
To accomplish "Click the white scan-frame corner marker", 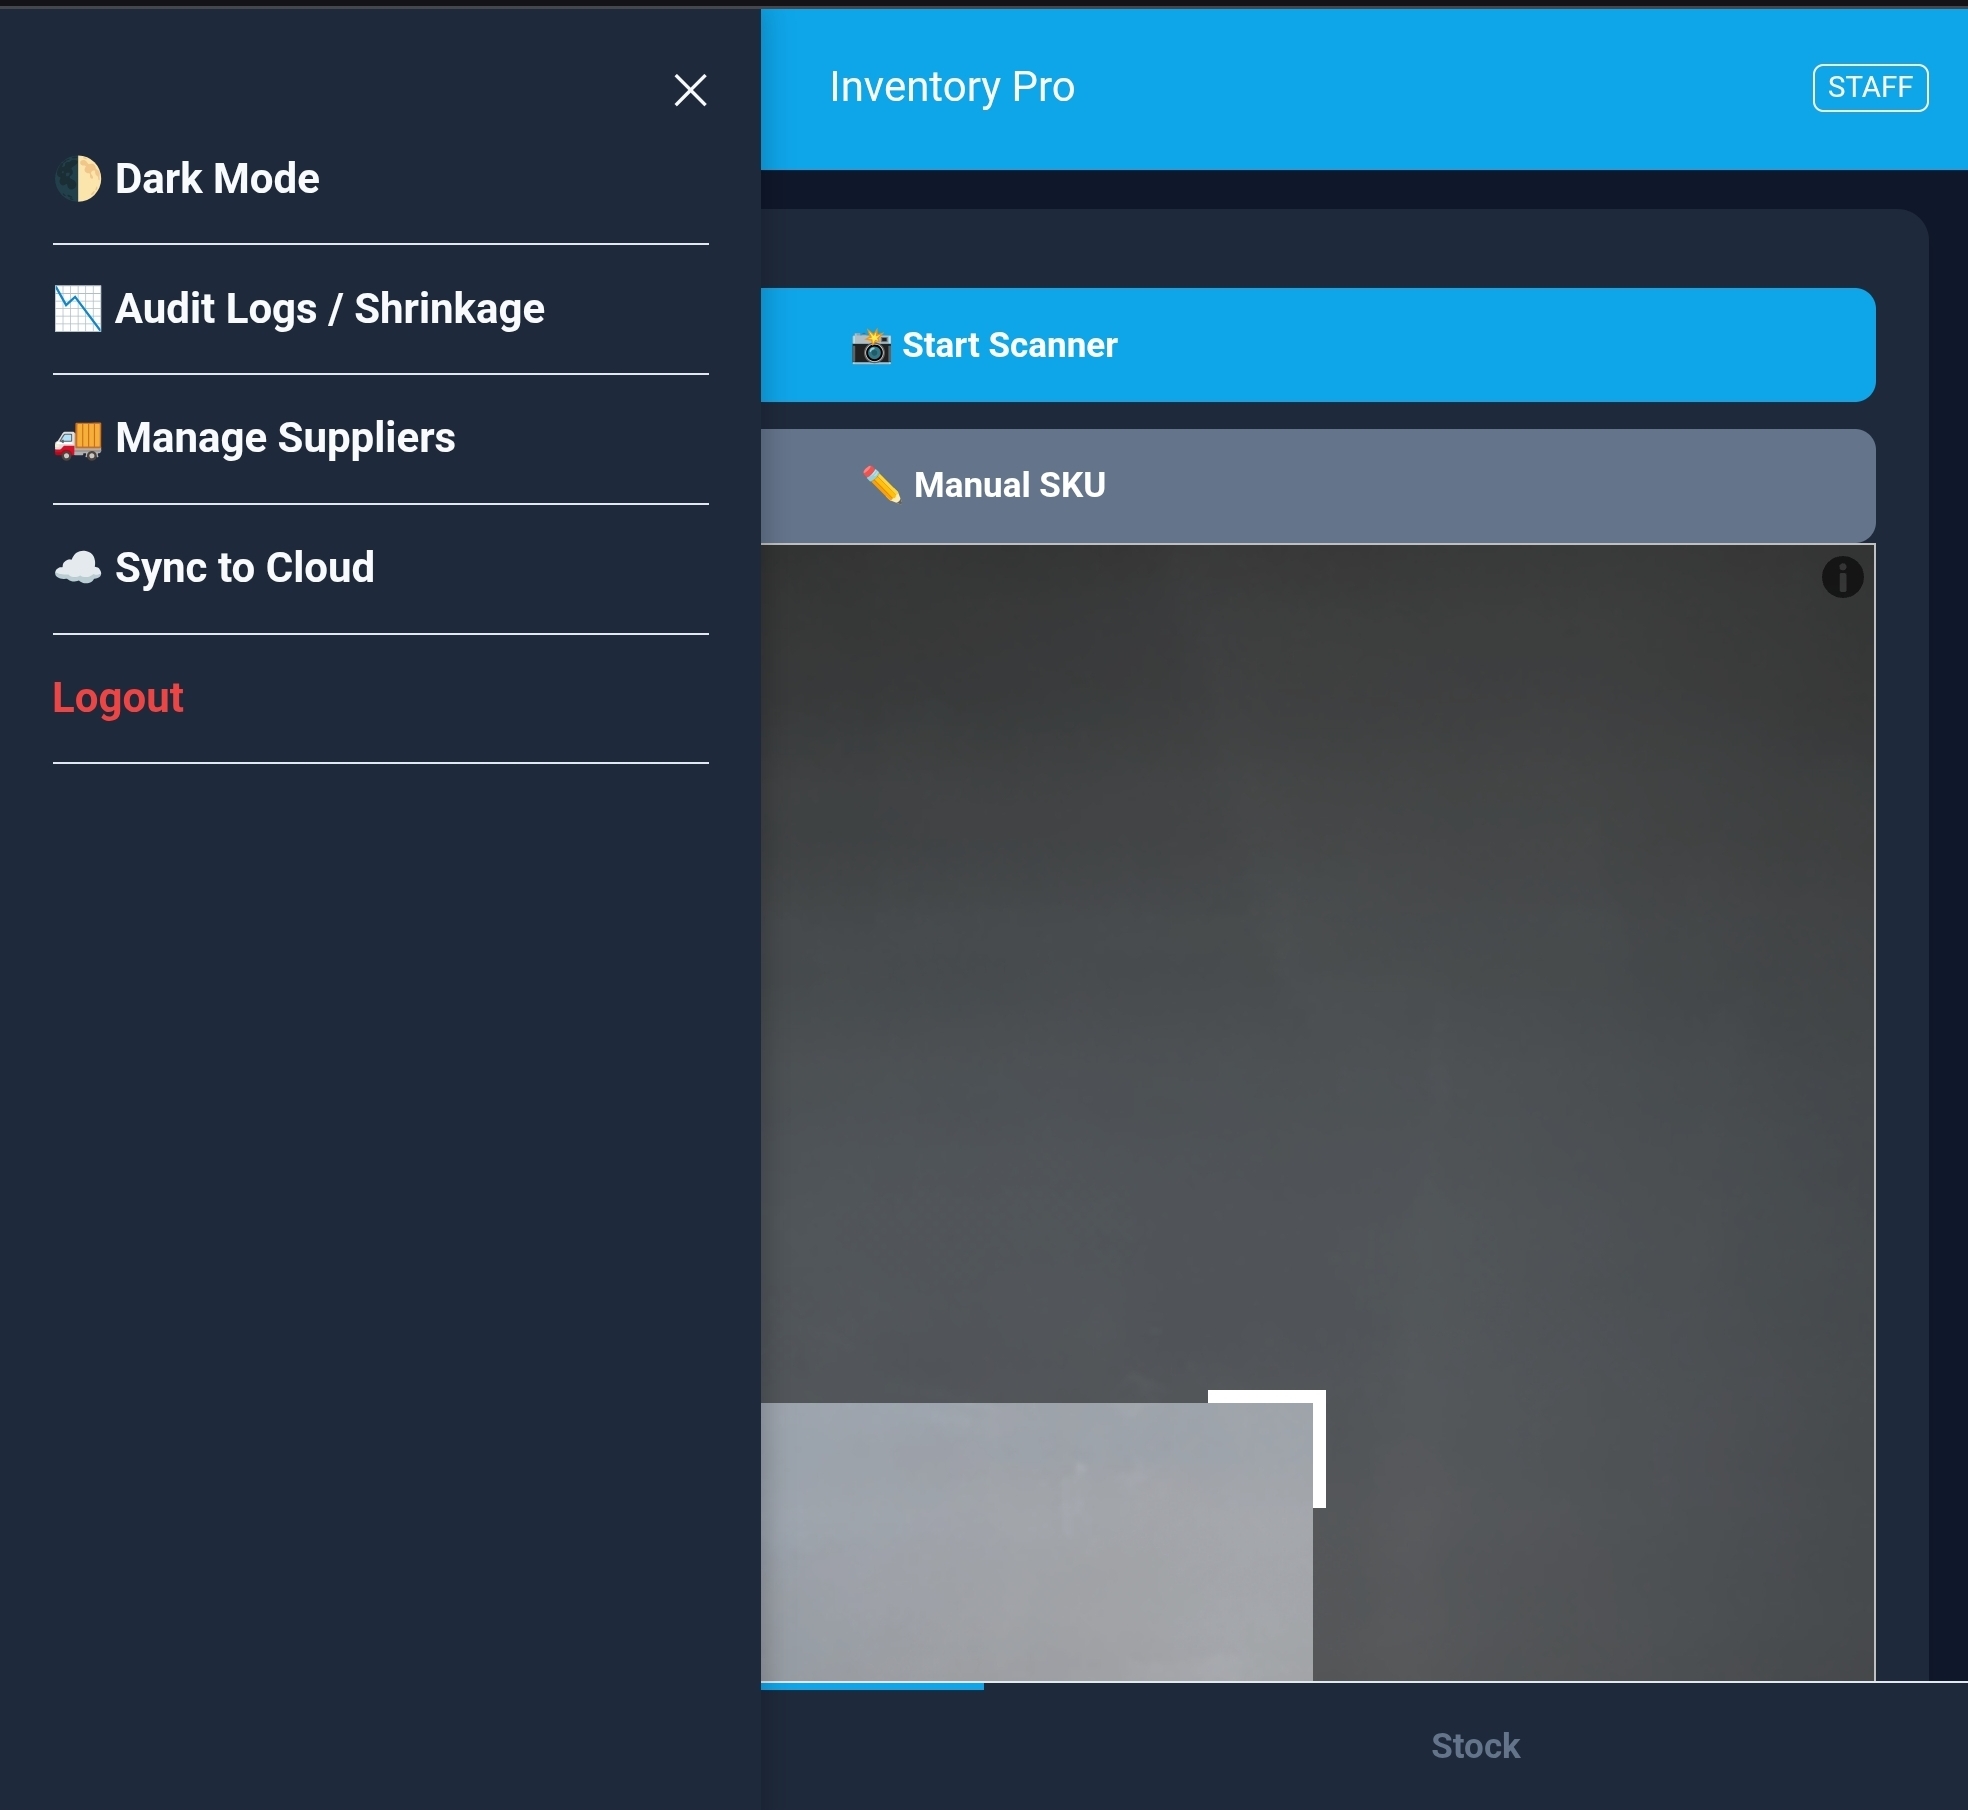I will click(x=1318, y=1398).
